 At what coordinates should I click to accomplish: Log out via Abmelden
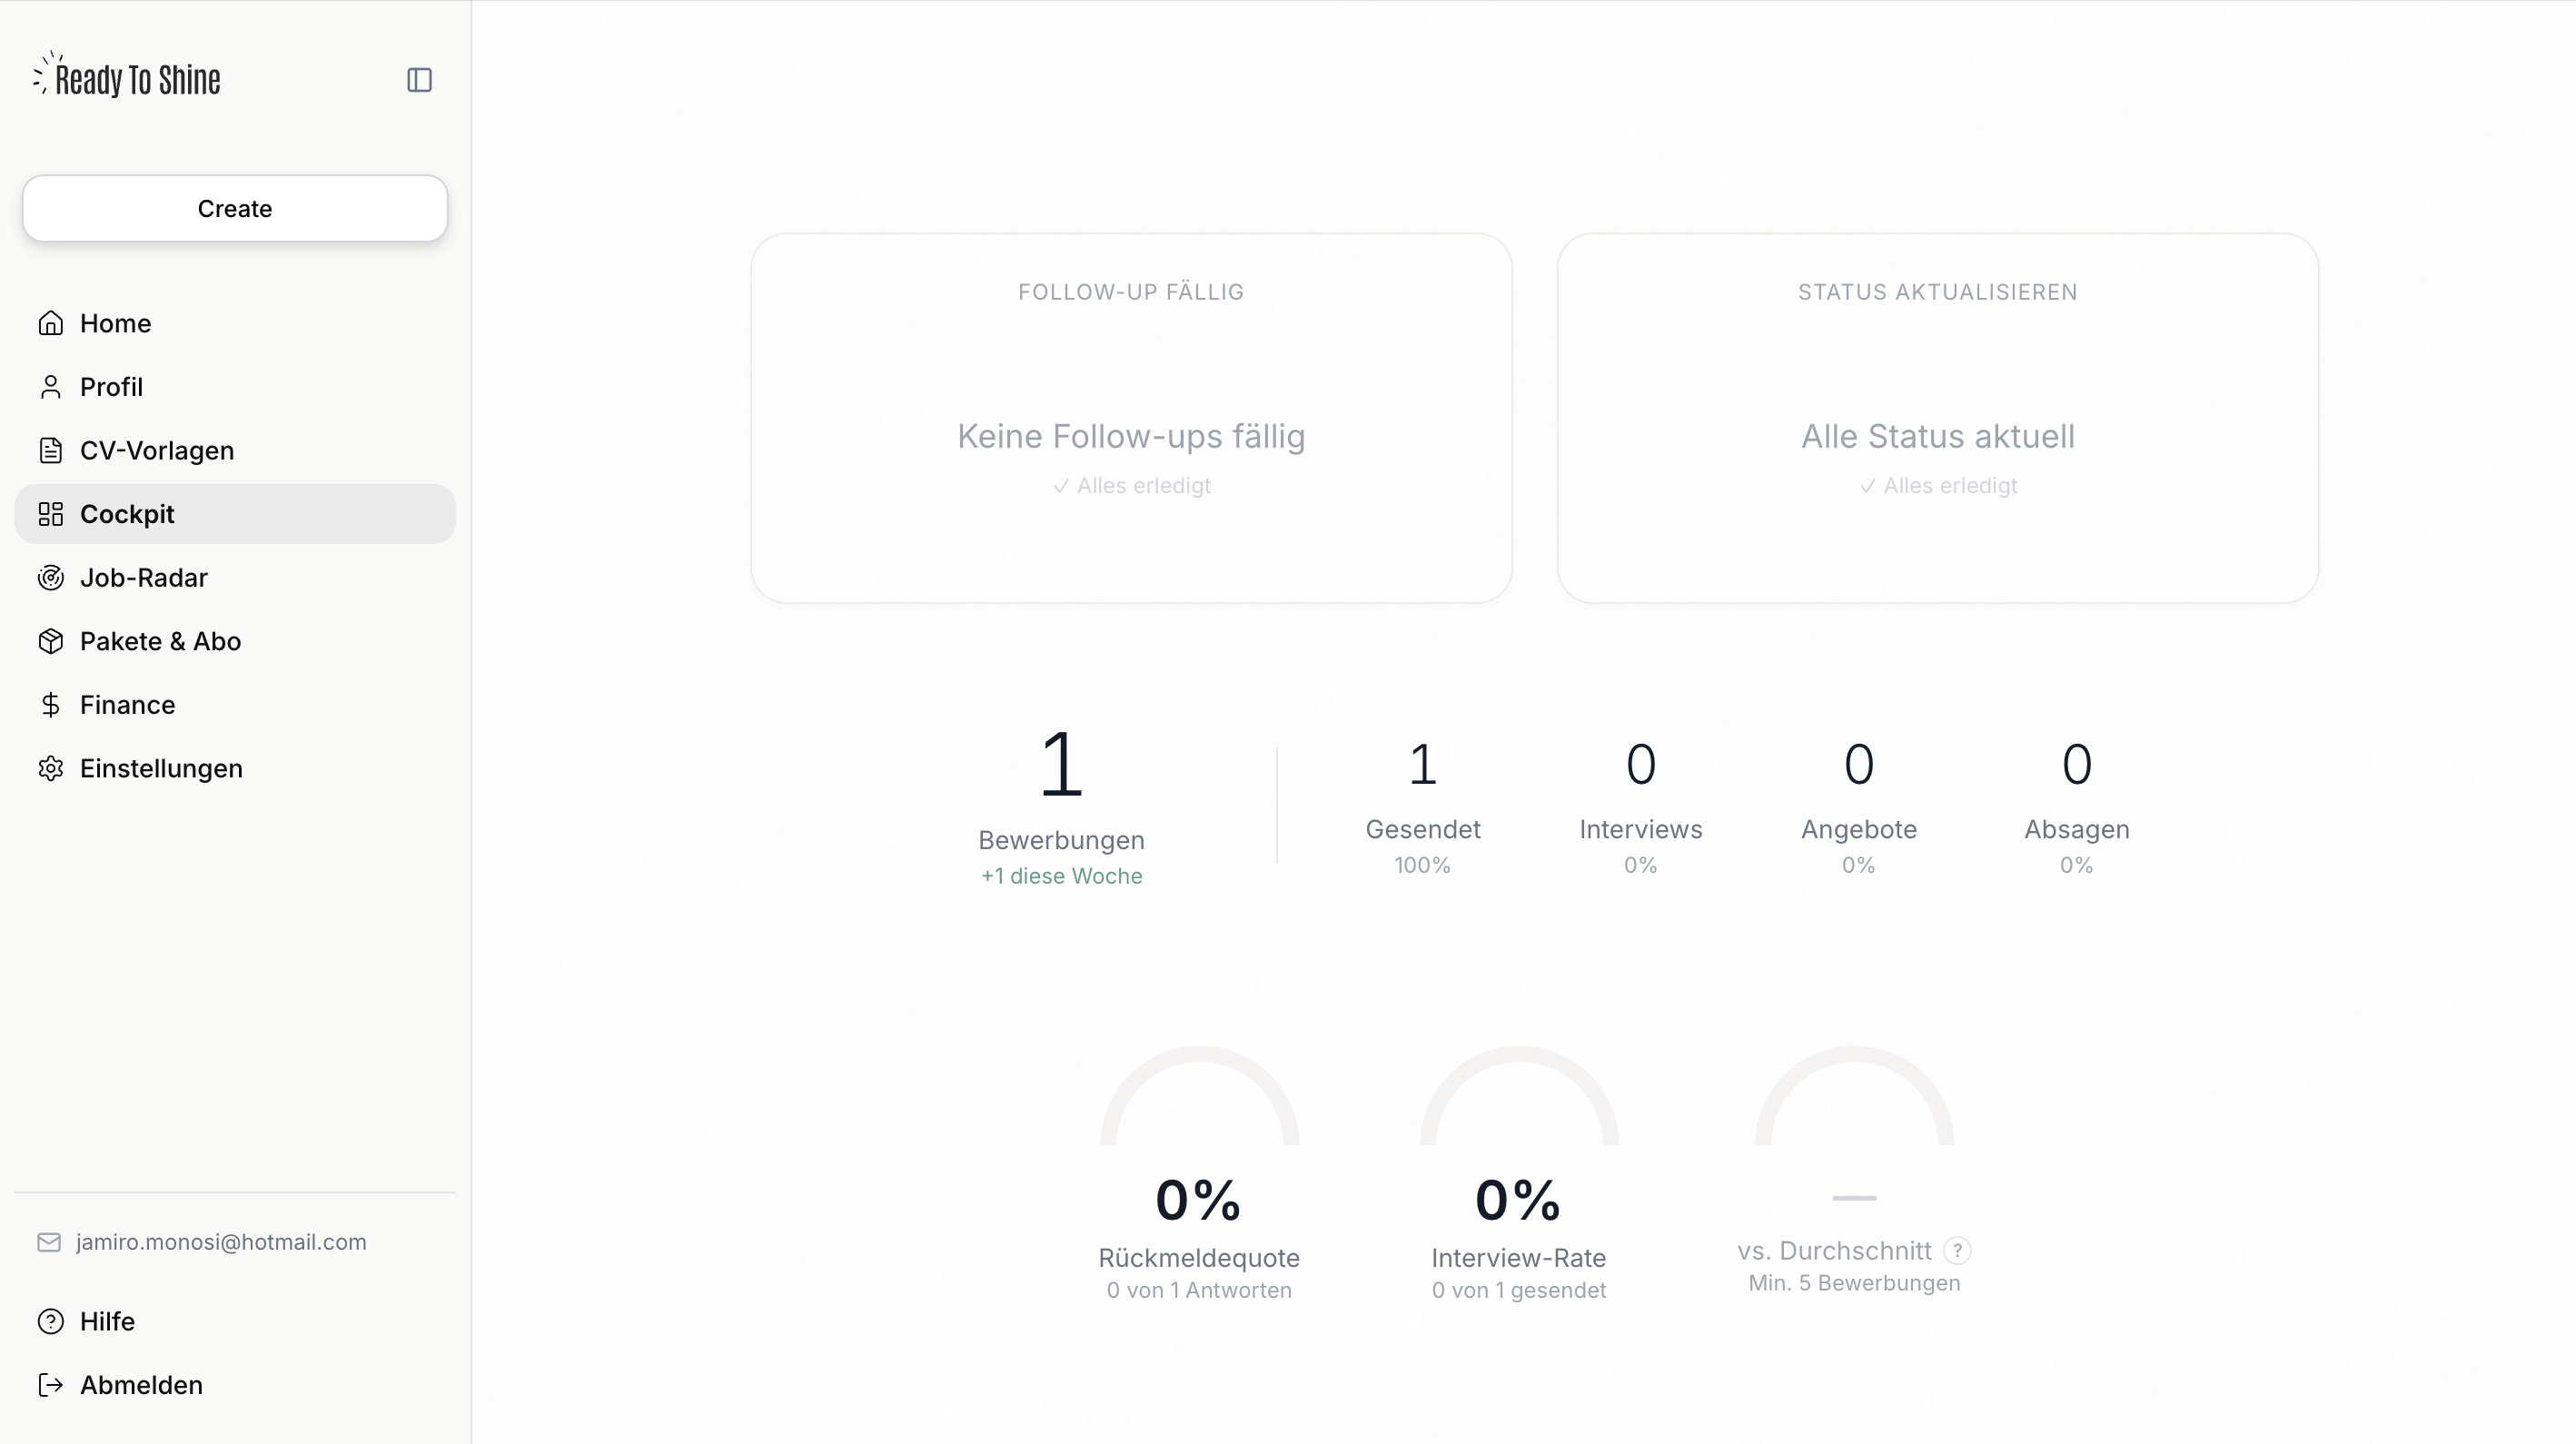click(140, 1385)
